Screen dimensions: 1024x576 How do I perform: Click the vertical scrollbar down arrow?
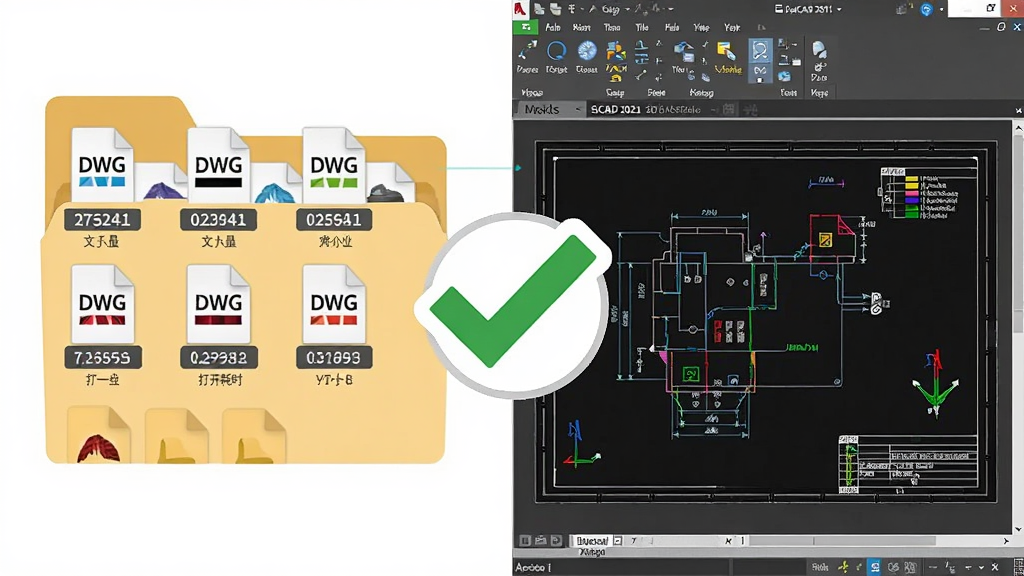pyautogui.click(x=1018, y=529)
